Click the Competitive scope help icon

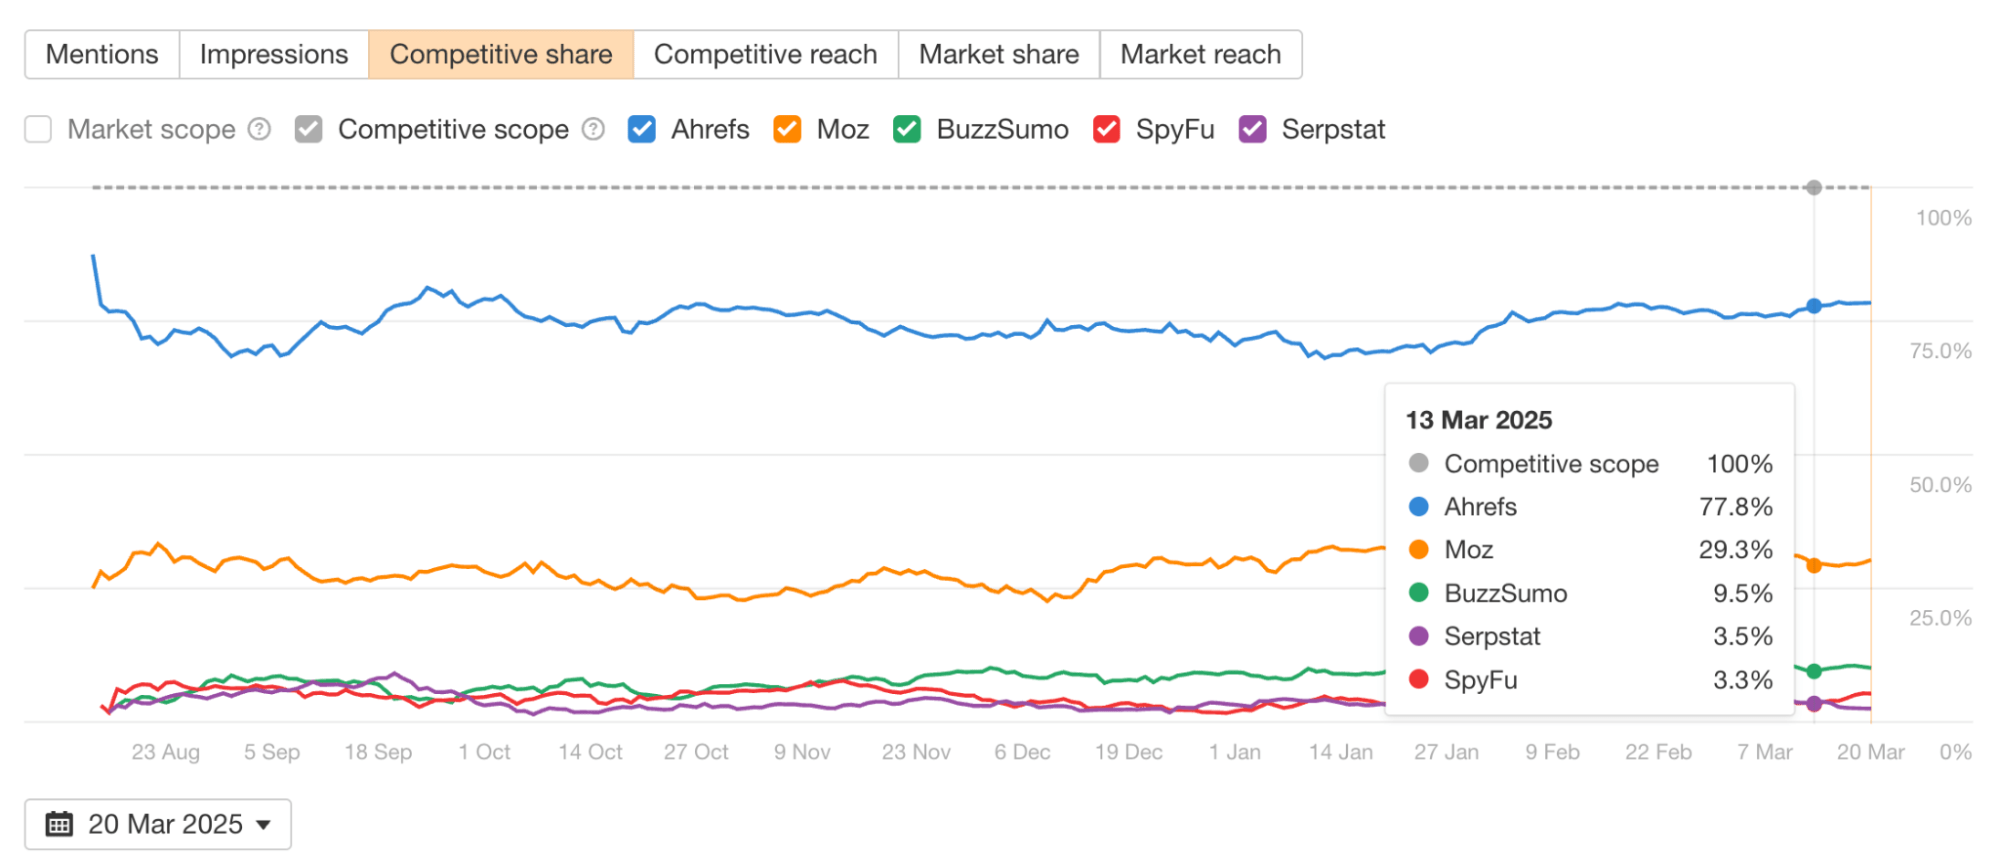pos(593,129)
